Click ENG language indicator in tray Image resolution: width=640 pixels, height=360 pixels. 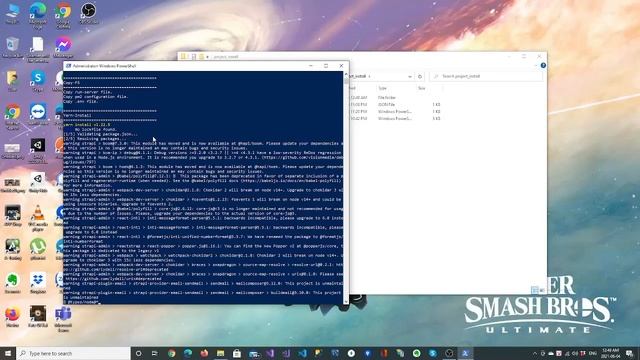point(593,353)
